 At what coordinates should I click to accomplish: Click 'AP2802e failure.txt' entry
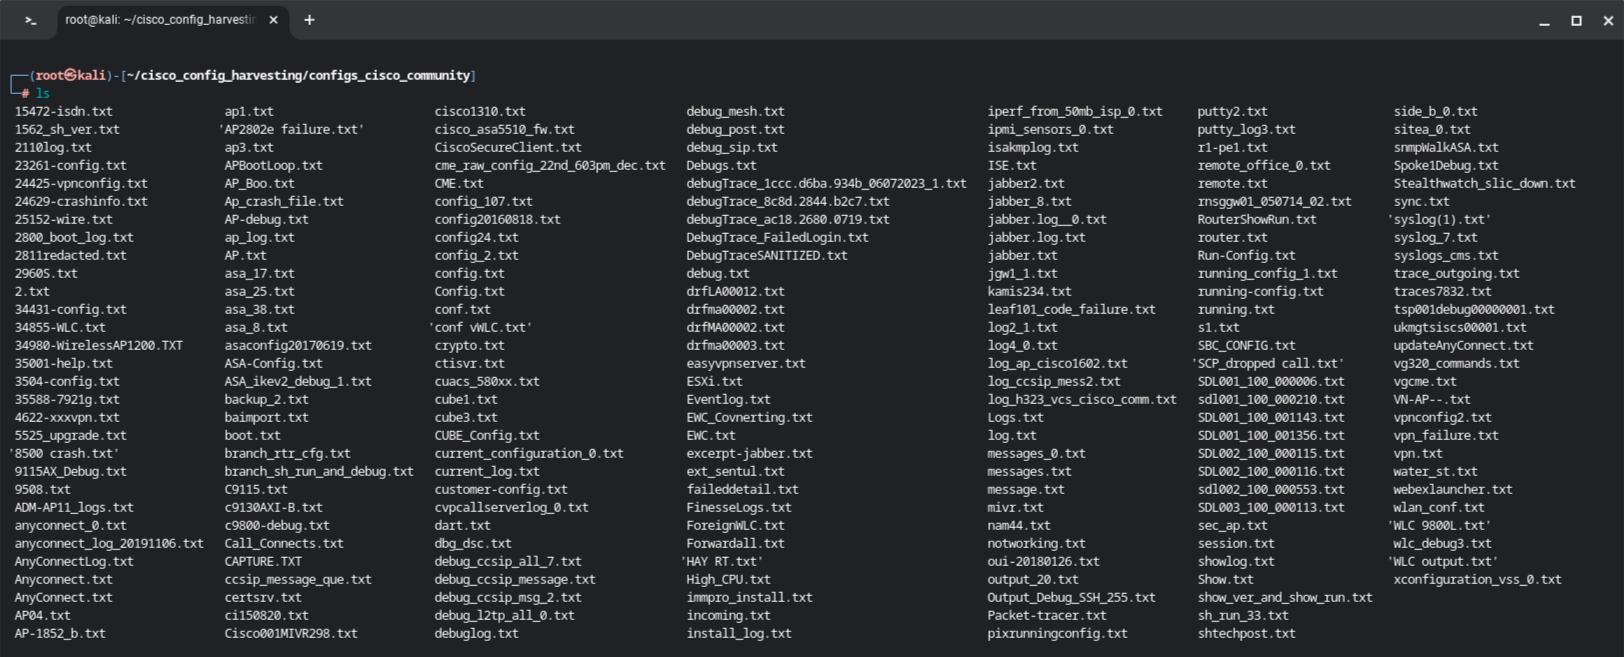coord(291,130)
